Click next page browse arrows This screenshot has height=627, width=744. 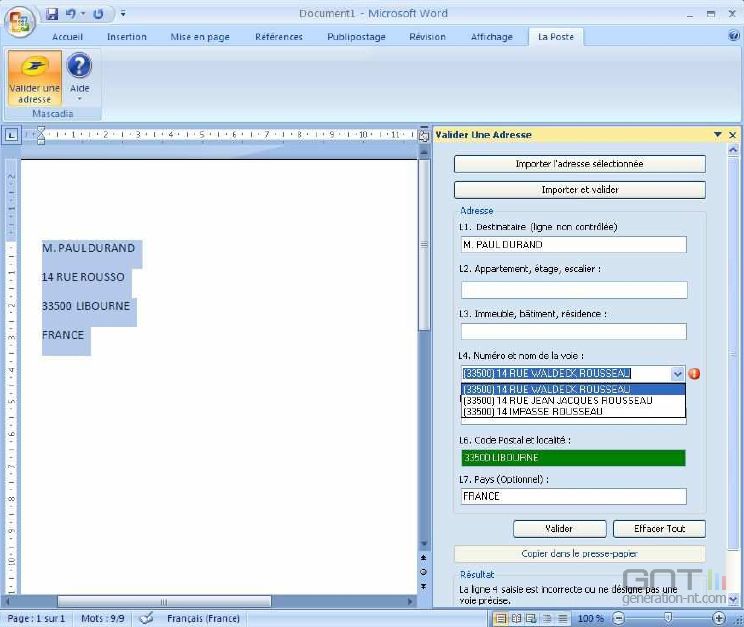[x=424, y=587]
